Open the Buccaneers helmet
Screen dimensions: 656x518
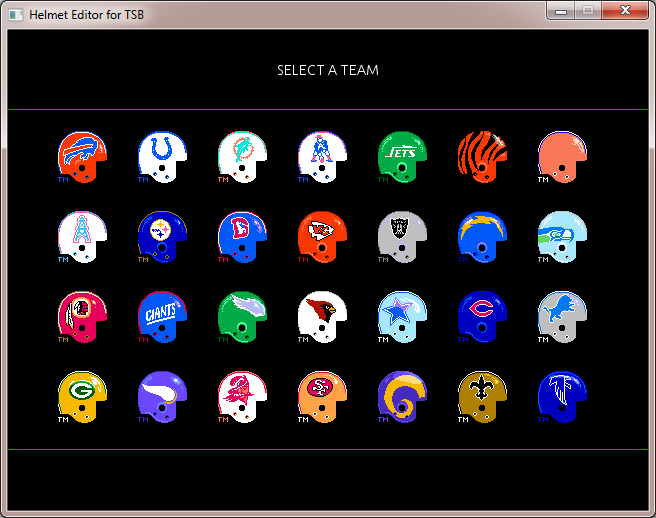(242, 397)
